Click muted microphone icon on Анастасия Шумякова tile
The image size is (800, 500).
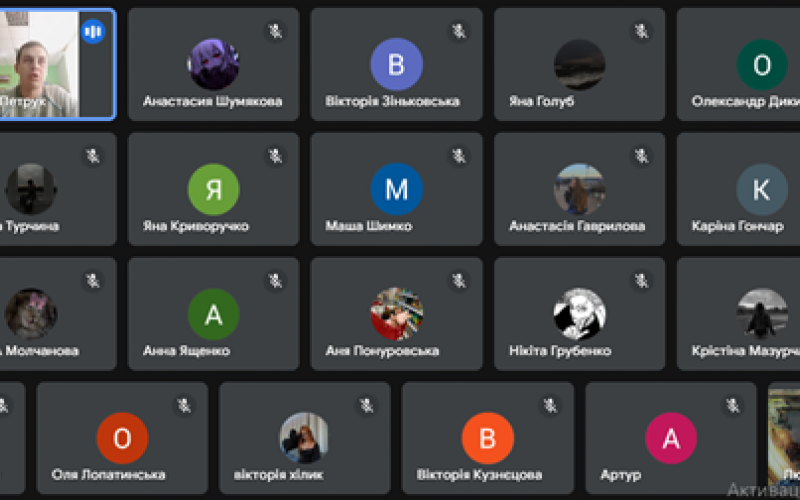[276, 32]
